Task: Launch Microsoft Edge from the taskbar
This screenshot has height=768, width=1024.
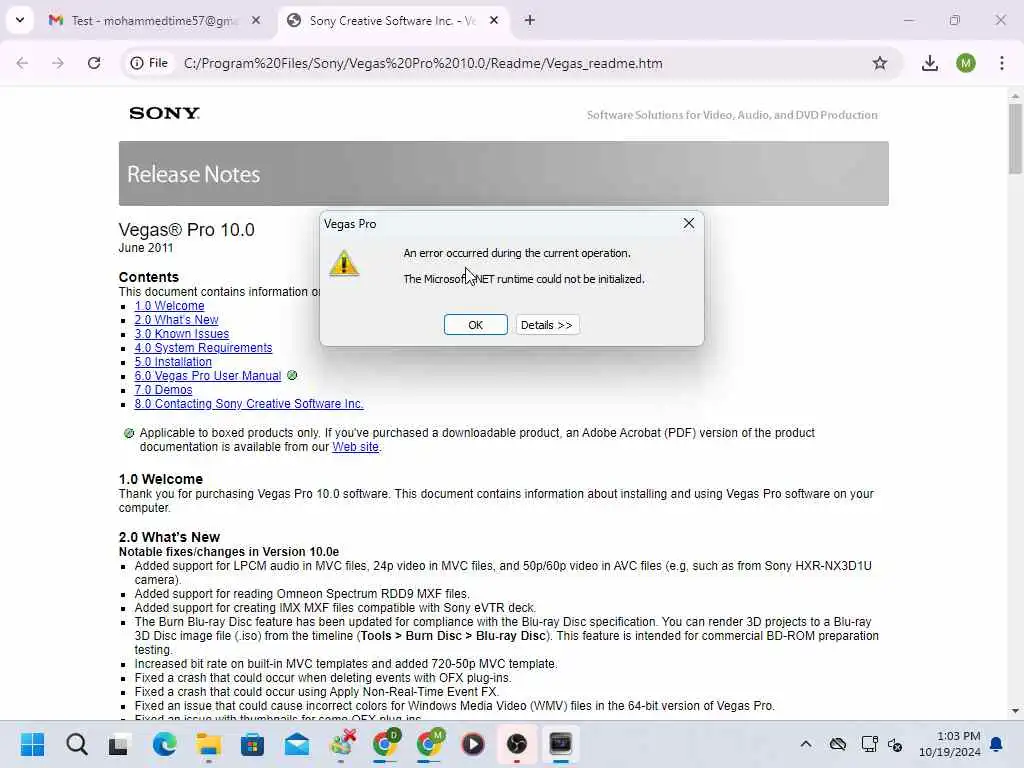Action: pos(165,744)
